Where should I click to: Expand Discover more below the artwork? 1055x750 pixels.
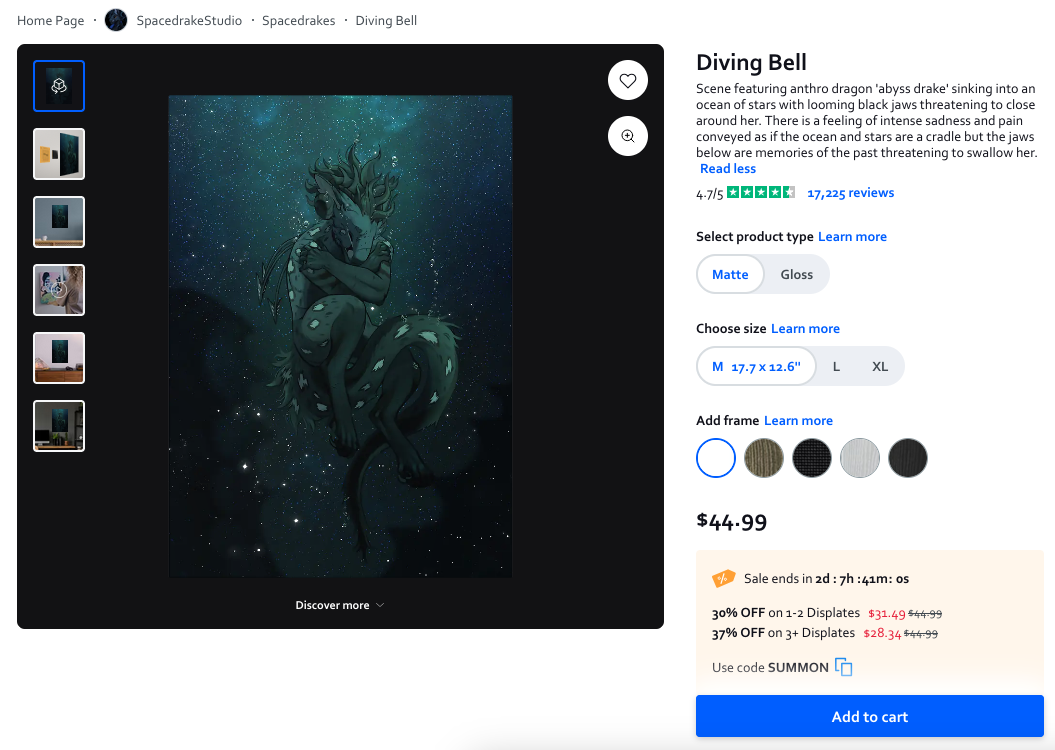[340, 605]
